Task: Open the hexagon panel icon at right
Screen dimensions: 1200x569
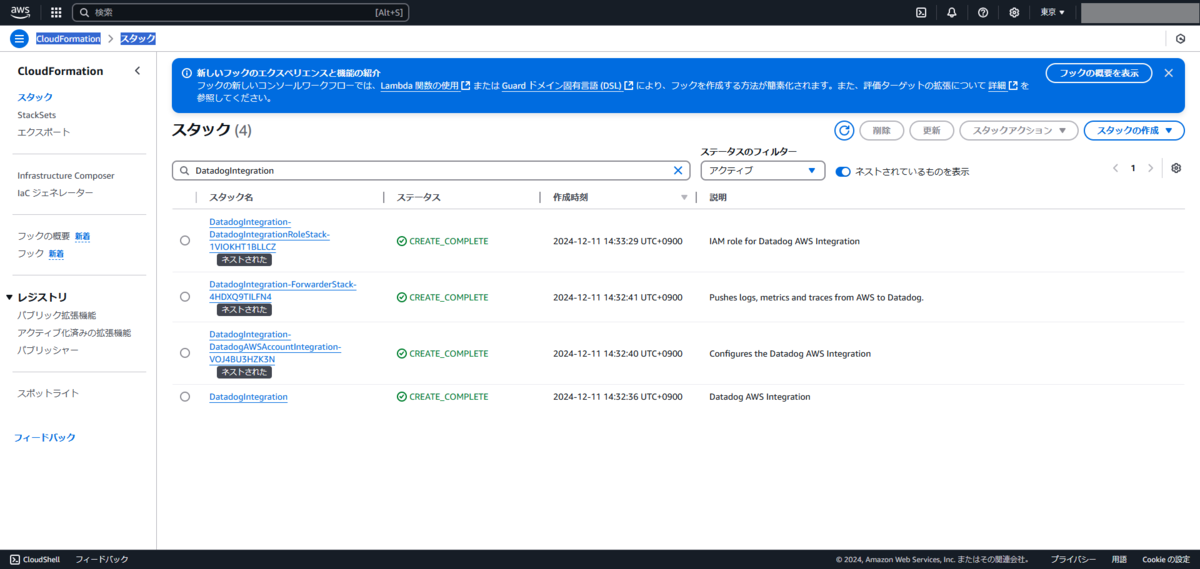Action: coord(1180,38)
